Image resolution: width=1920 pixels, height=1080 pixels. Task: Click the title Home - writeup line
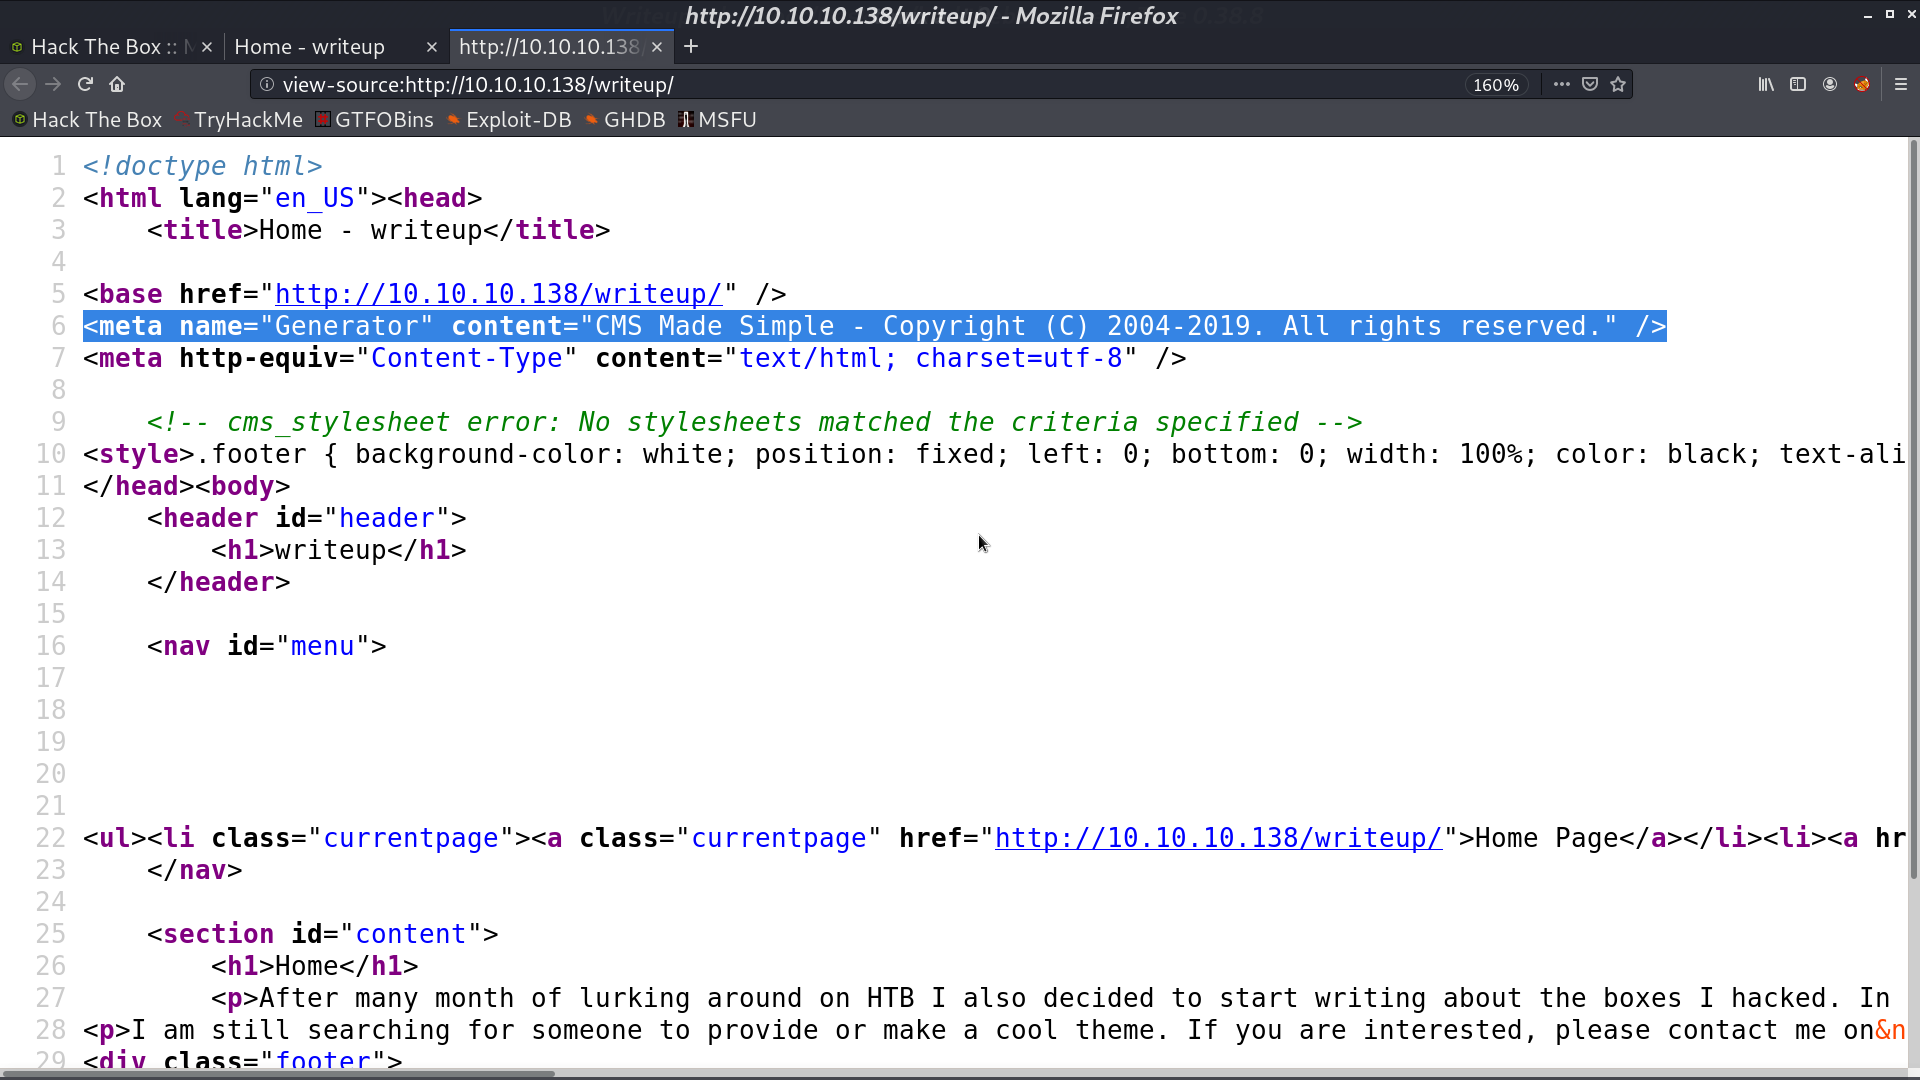click(378, 230)
